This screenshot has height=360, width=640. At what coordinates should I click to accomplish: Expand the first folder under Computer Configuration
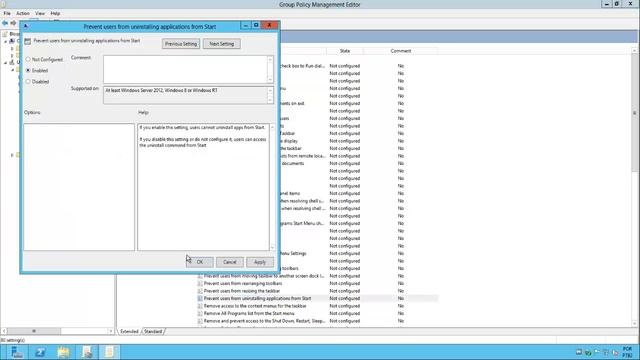click(12, 49)
